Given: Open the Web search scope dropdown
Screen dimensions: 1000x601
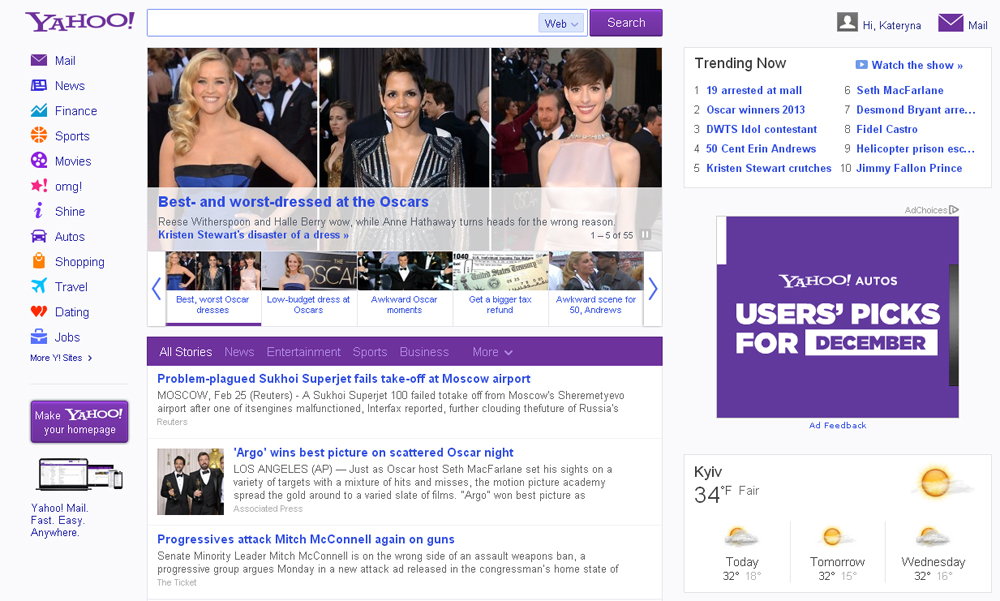Looking at the screenshot, I should click(x=560, y=22).
